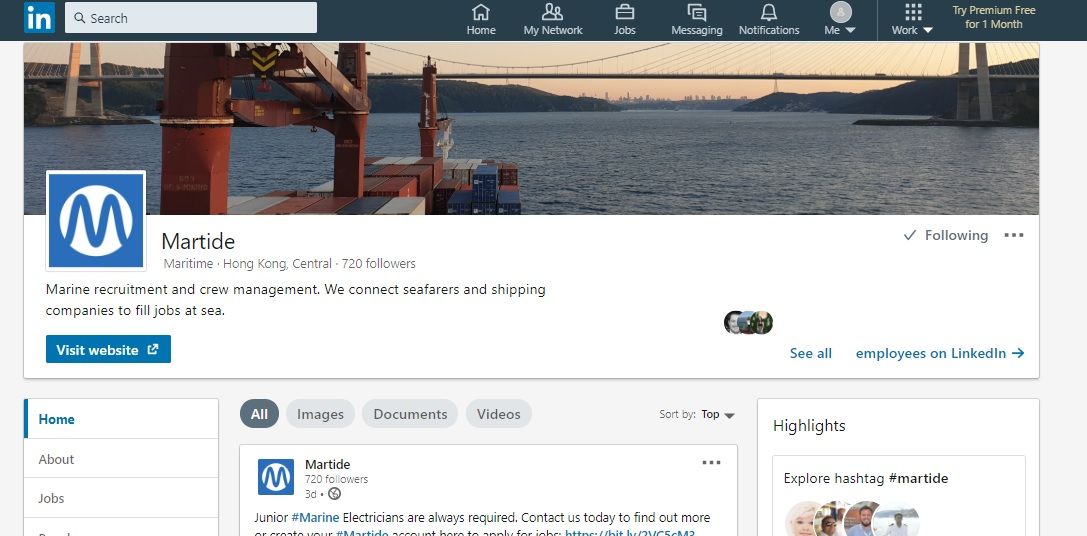Click the employee avatars cluster
This screenshot has width=1087, height=536.
(748, 322)
